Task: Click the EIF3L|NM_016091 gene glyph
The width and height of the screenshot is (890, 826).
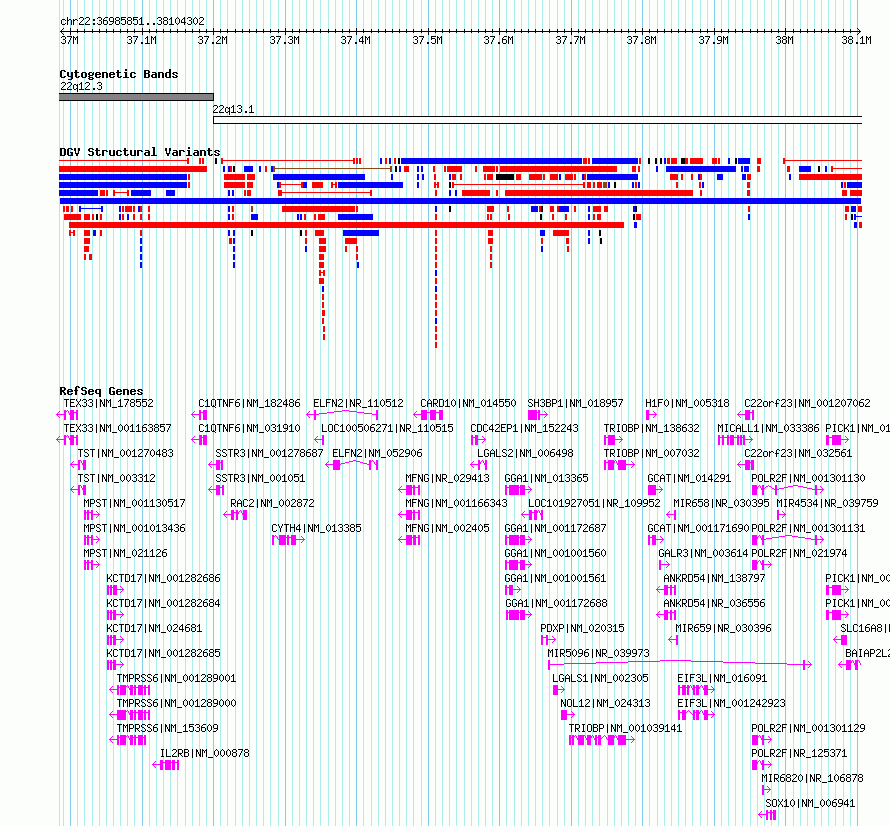Action: click(696, 690)
